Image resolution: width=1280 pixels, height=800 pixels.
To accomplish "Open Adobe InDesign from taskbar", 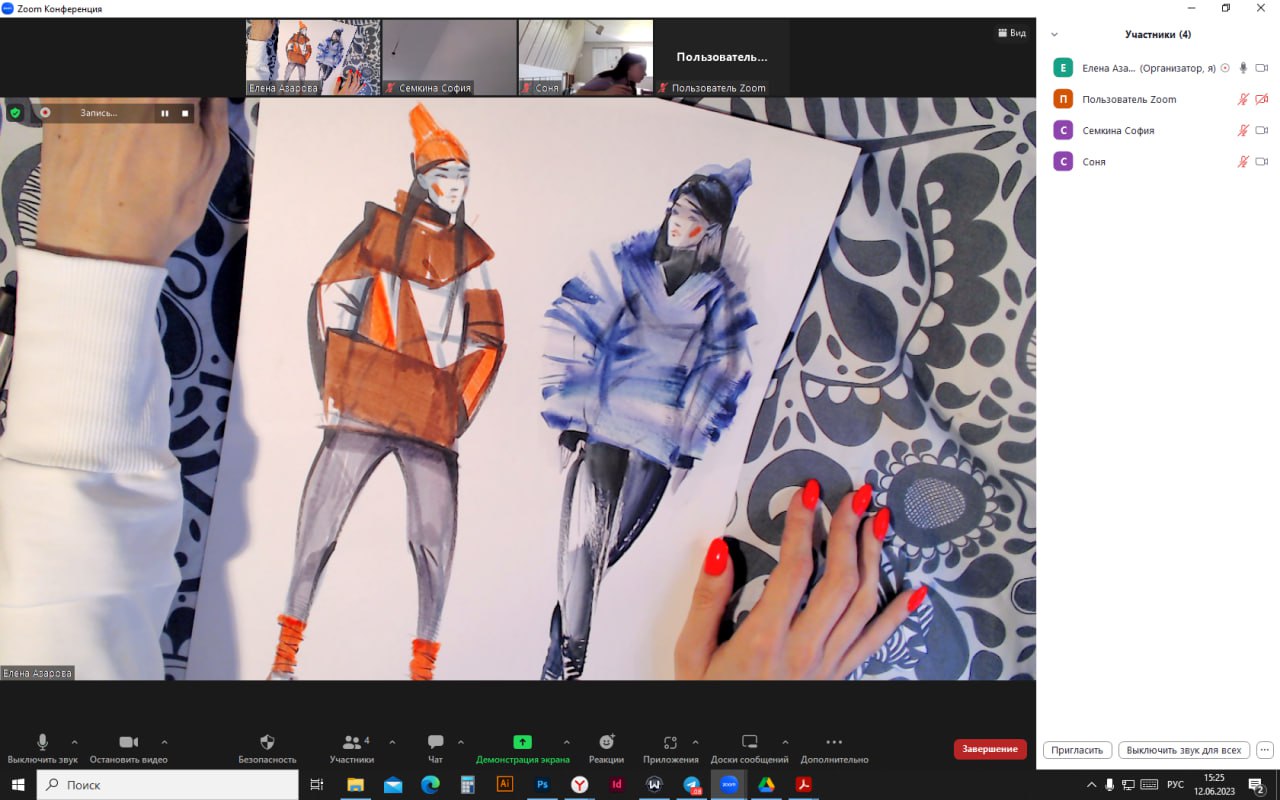I will coord(617,784).
